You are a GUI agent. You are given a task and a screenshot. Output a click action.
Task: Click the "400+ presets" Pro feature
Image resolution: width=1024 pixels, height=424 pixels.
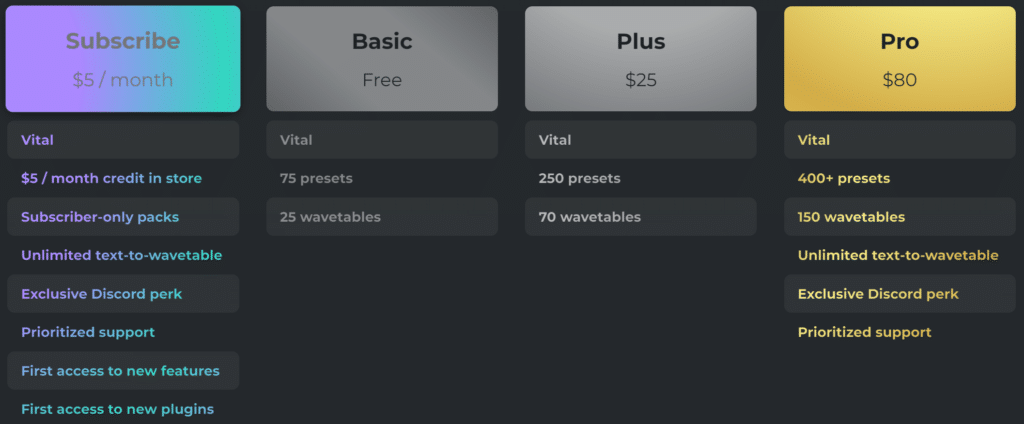[844, 178]
